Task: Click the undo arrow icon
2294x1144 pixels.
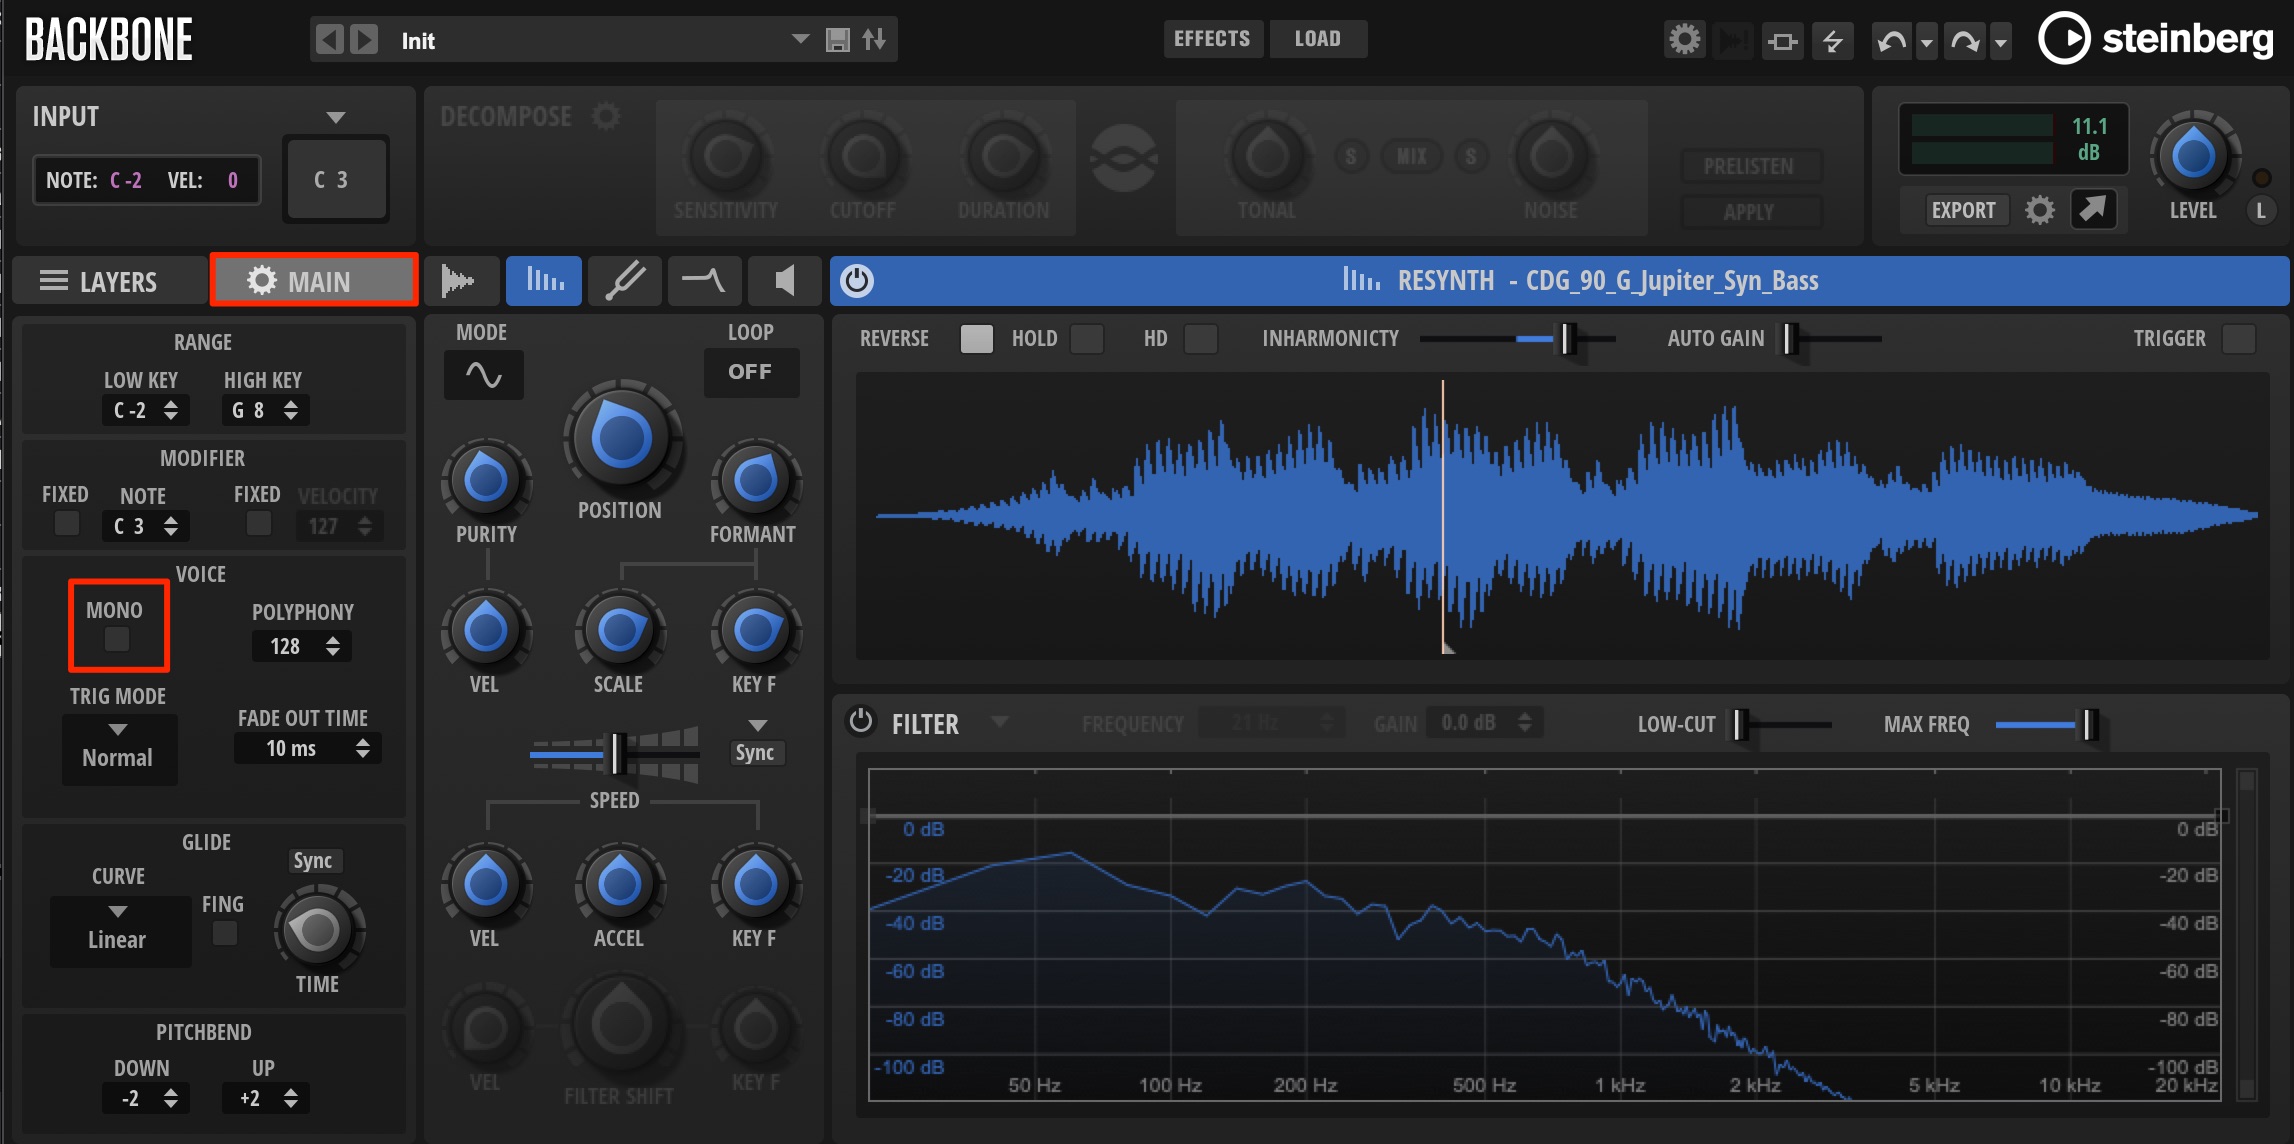Action: click(x=1891, y=41)
